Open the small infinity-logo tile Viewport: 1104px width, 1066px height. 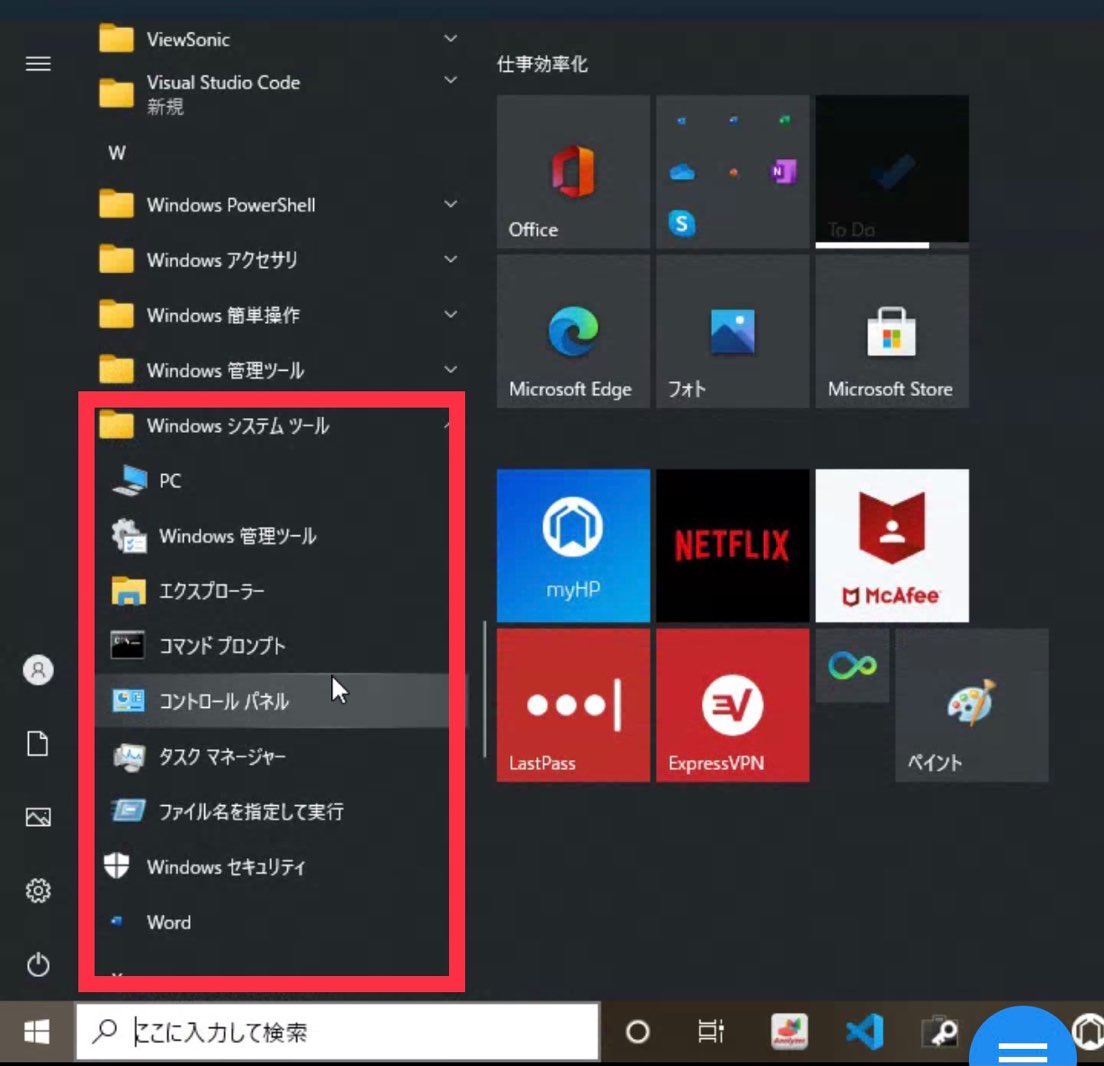pyautogui.click(x=852, y=665)
